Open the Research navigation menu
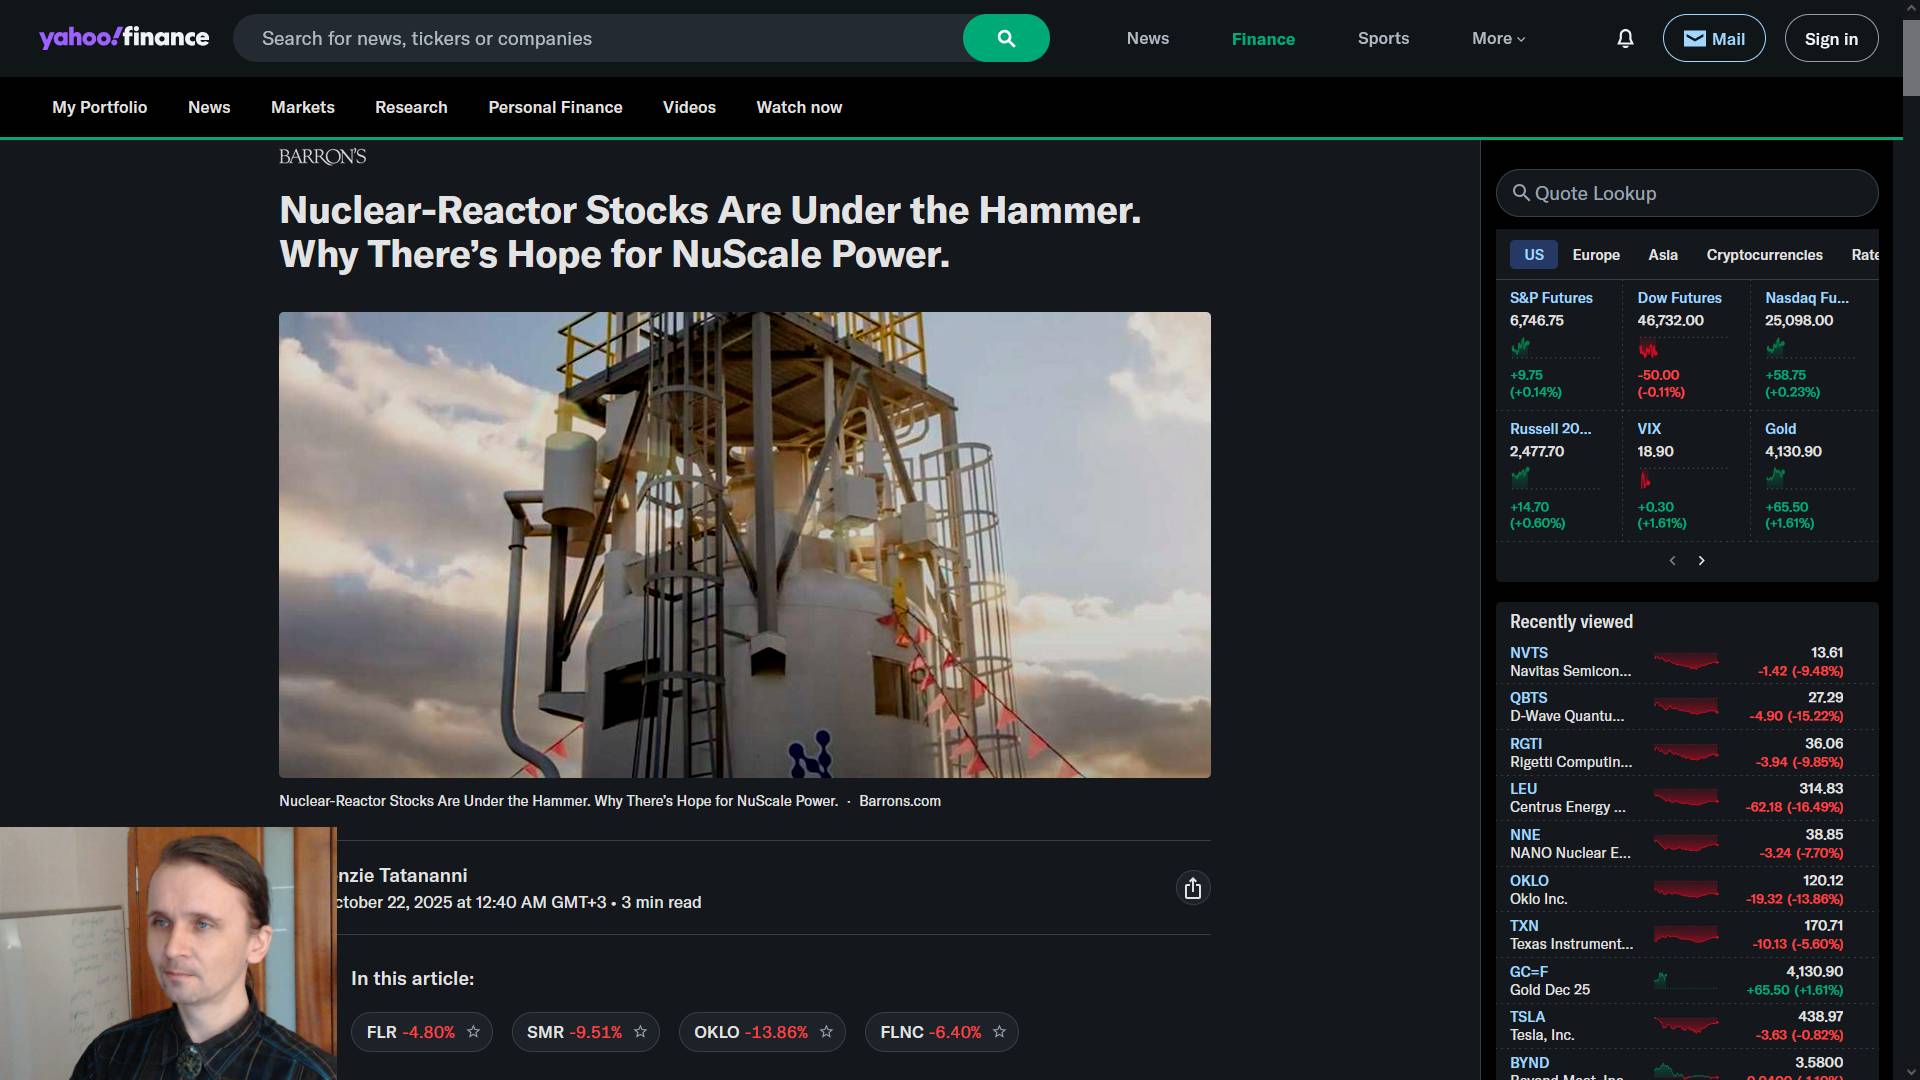This screenshot has width=1920, height=1080. pyautogui.click(x=411, y=107)
